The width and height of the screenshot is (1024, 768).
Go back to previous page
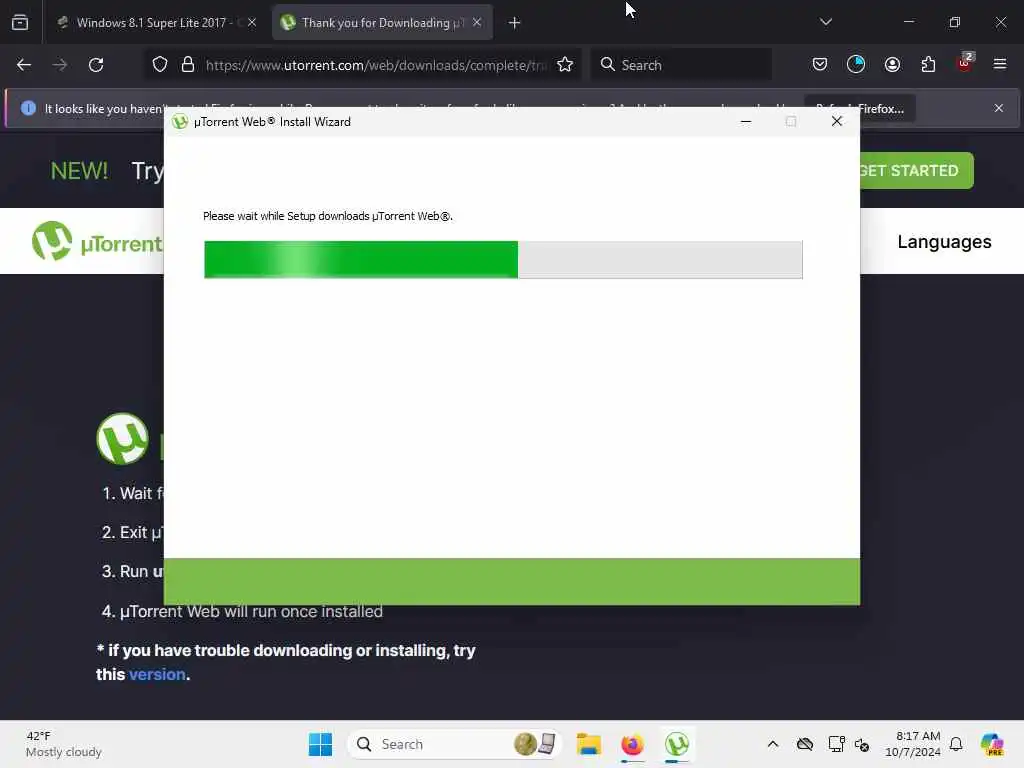(24, 65)
